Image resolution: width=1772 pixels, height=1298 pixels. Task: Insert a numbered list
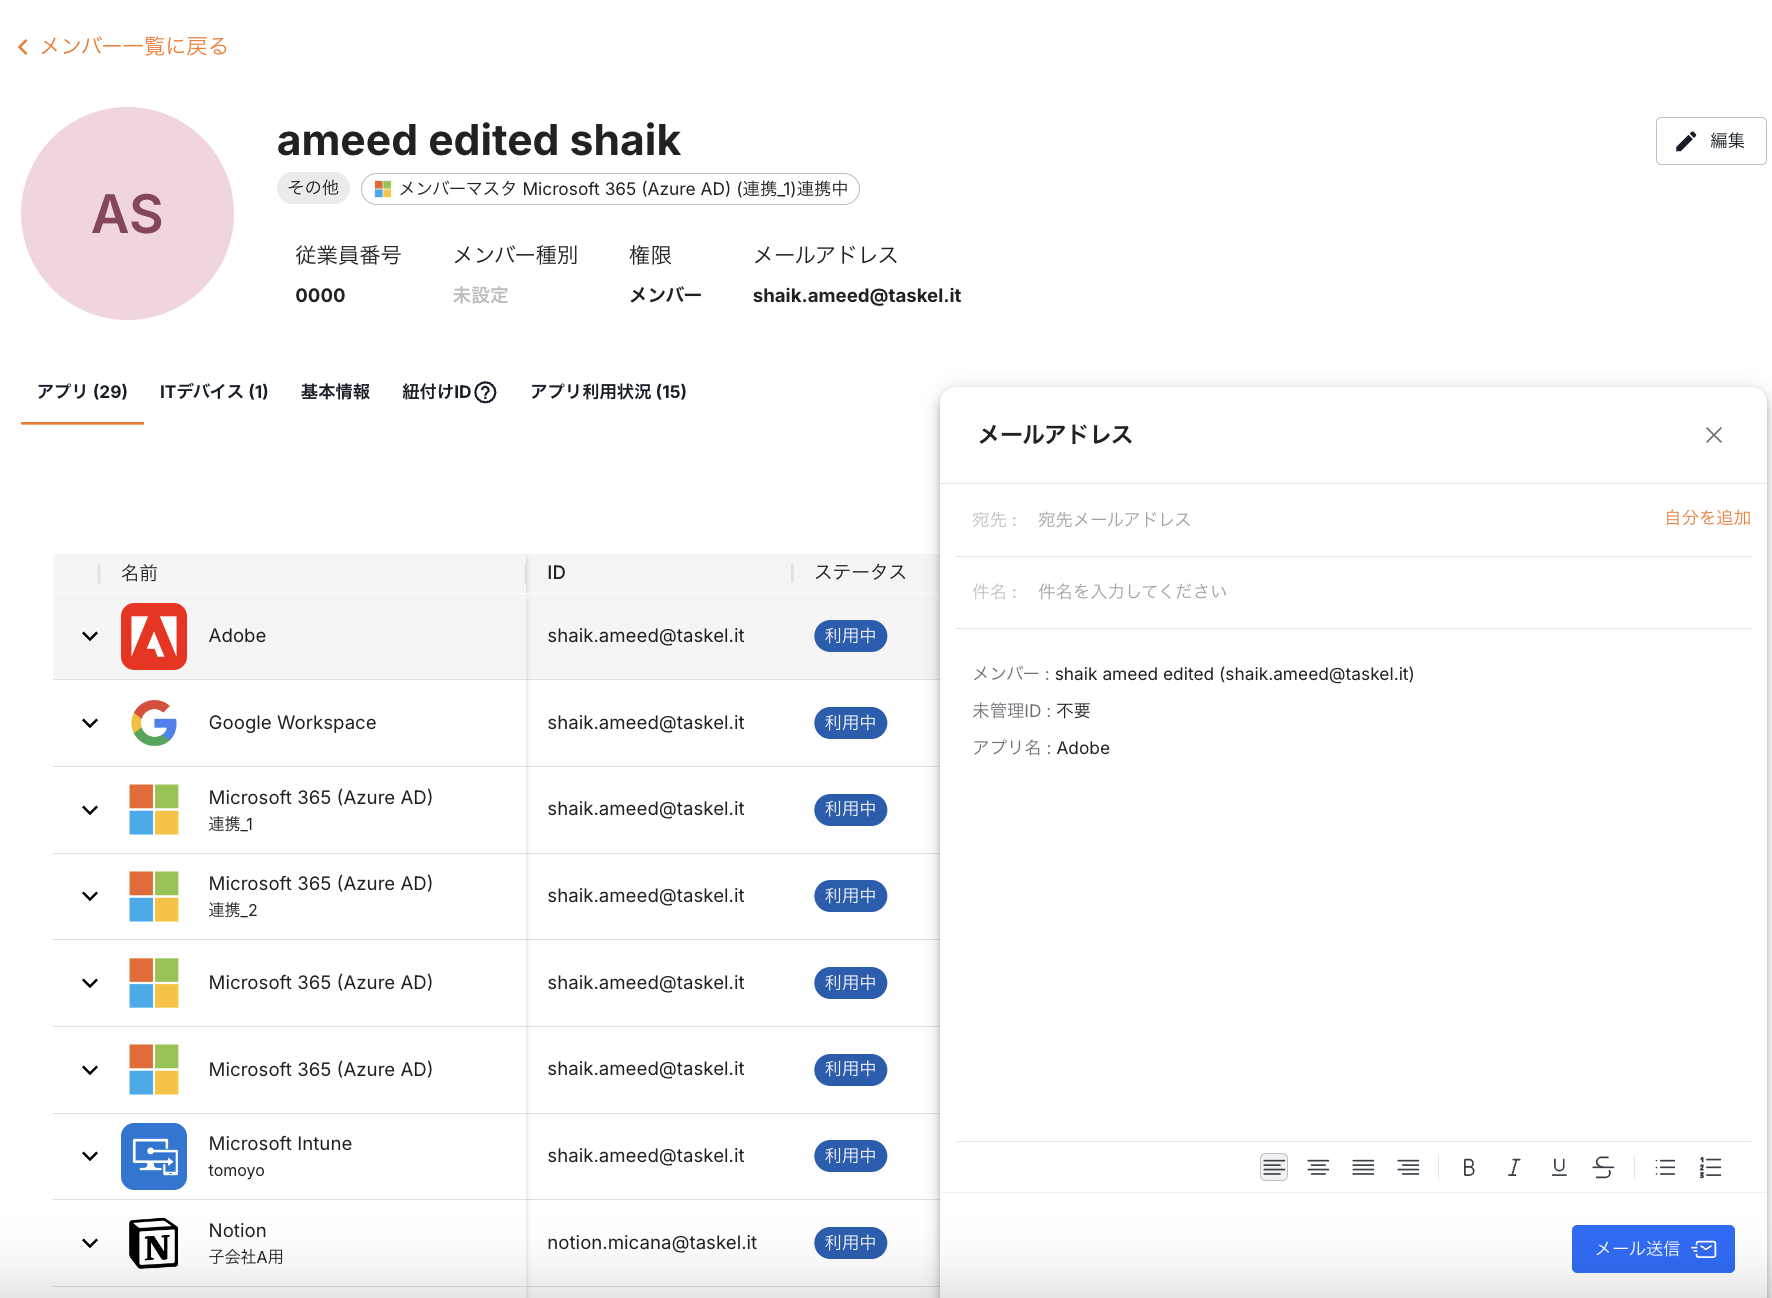(x=1710, y=1167)
